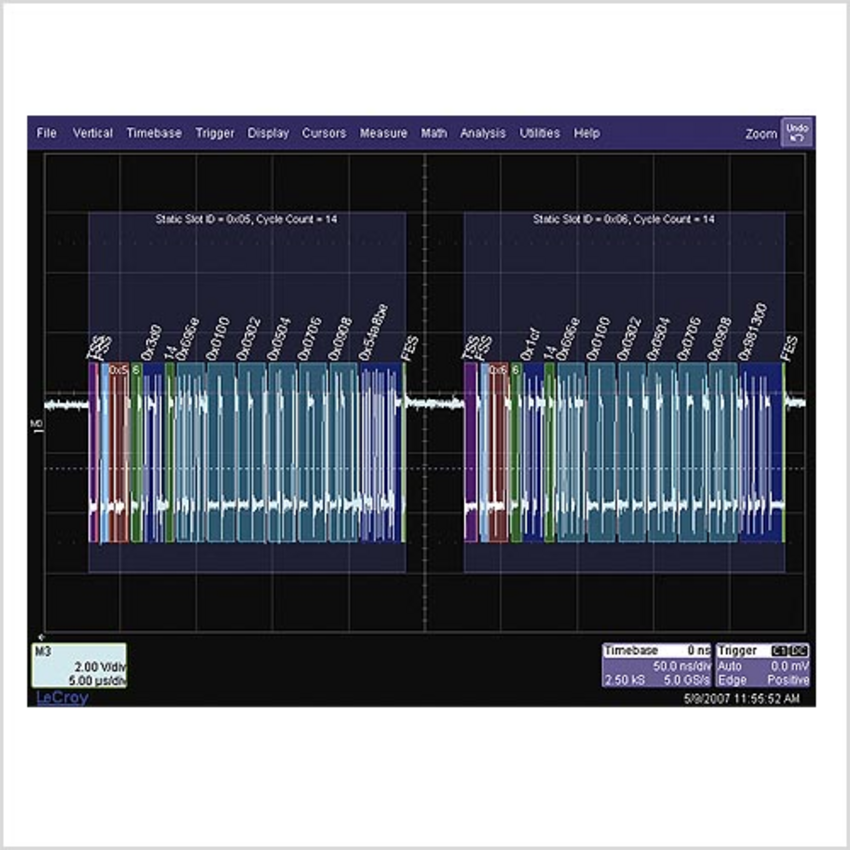Open the File menu
Image resolution: width=850 pixels, height=850 pixels.
point(47,133)
